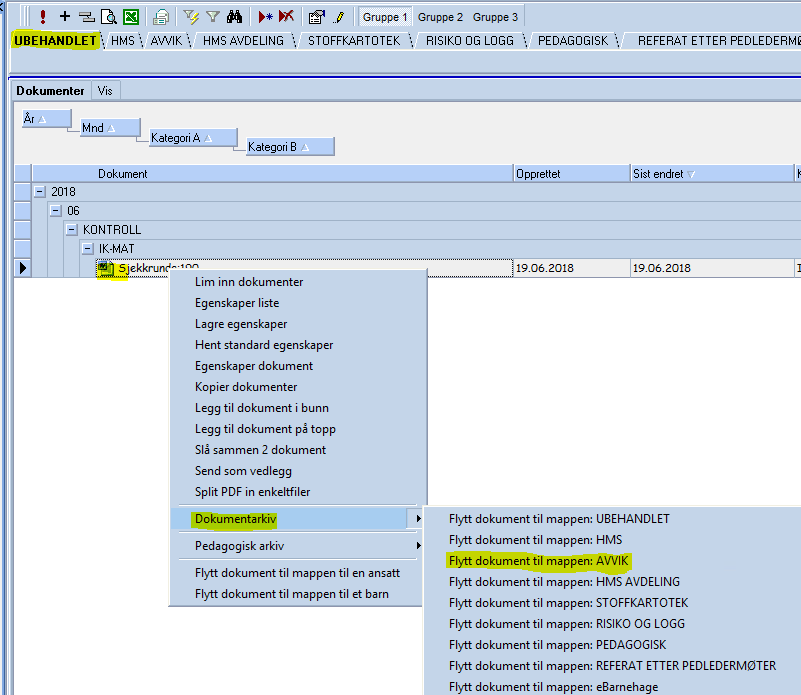Click the Kategori B grouping field
Image resolution: width=801 pixels, height=695 pixels.
290,147
